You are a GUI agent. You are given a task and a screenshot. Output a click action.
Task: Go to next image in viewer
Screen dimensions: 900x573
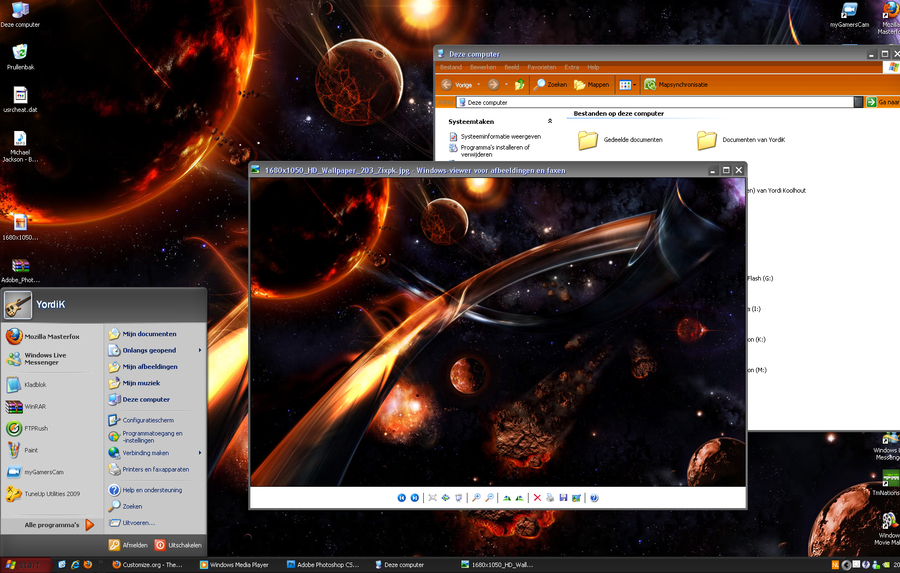(x=414, y=498)
